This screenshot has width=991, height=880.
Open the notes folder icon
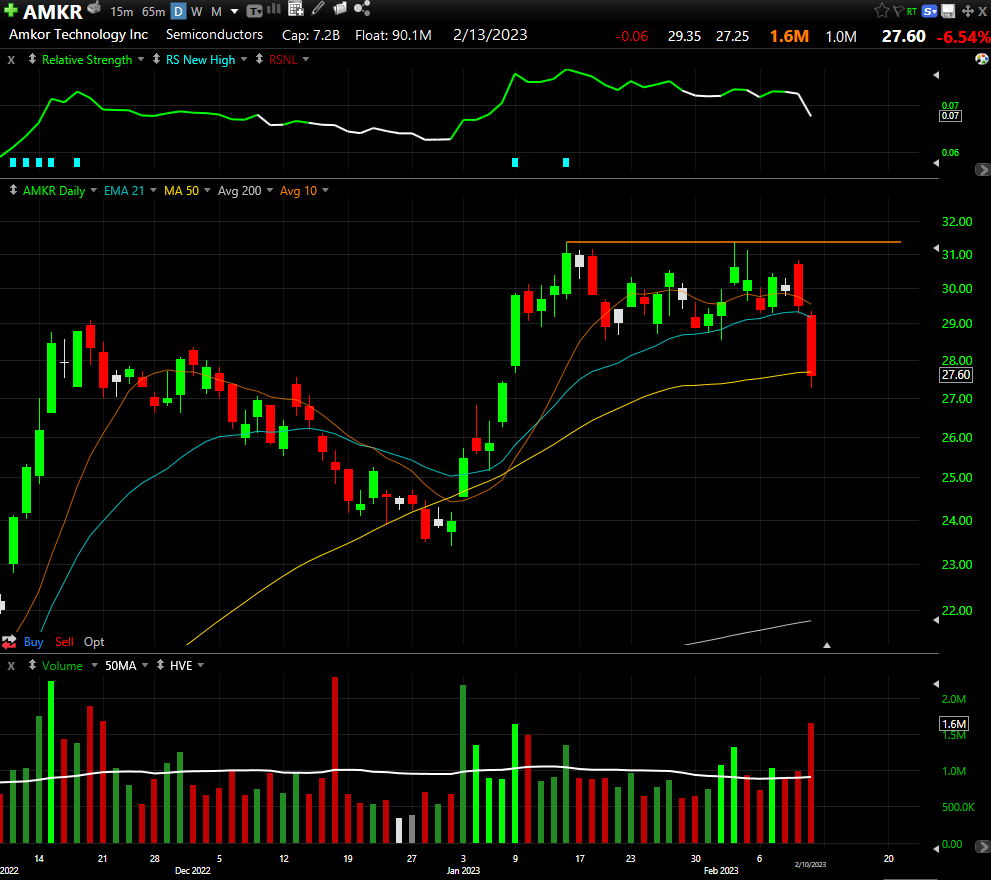(340, 8)
